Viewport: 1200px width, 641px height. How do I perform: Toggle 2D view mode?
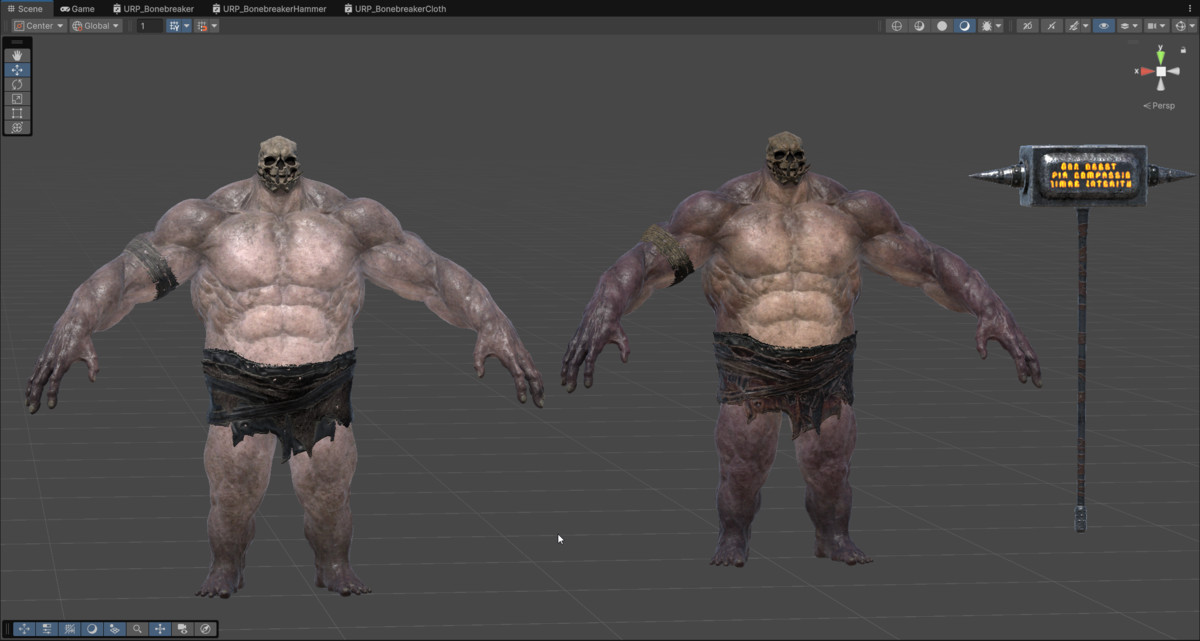click(x=1027, y=26)
